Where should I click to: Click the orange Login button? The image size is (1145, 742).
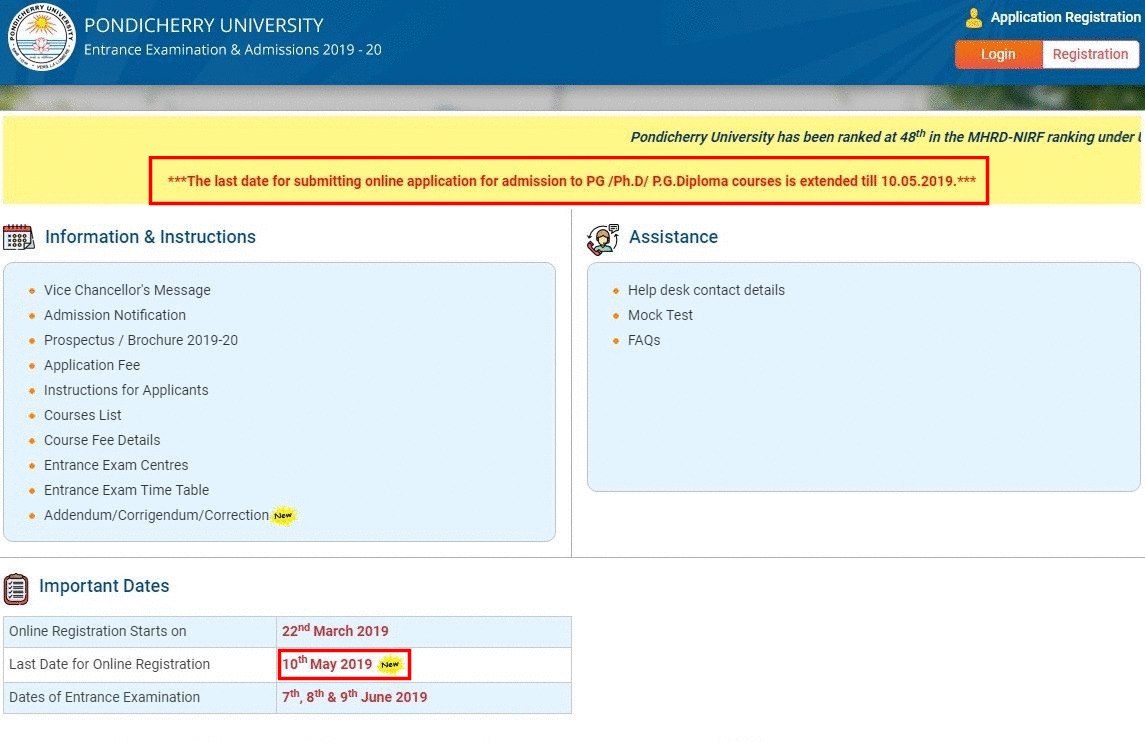tap(997, 54)
